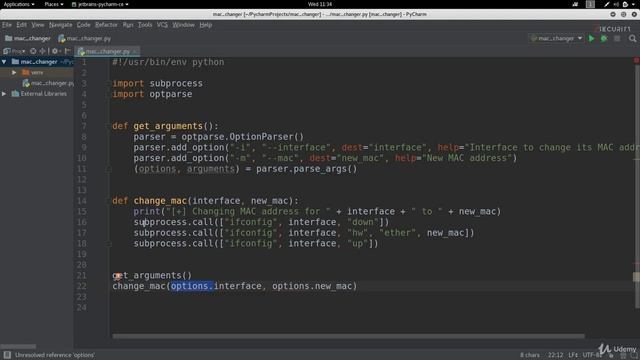640x360 pixels.
Task: Toggle the fold marker beside def get_arguments
Action: pos(109,126)
